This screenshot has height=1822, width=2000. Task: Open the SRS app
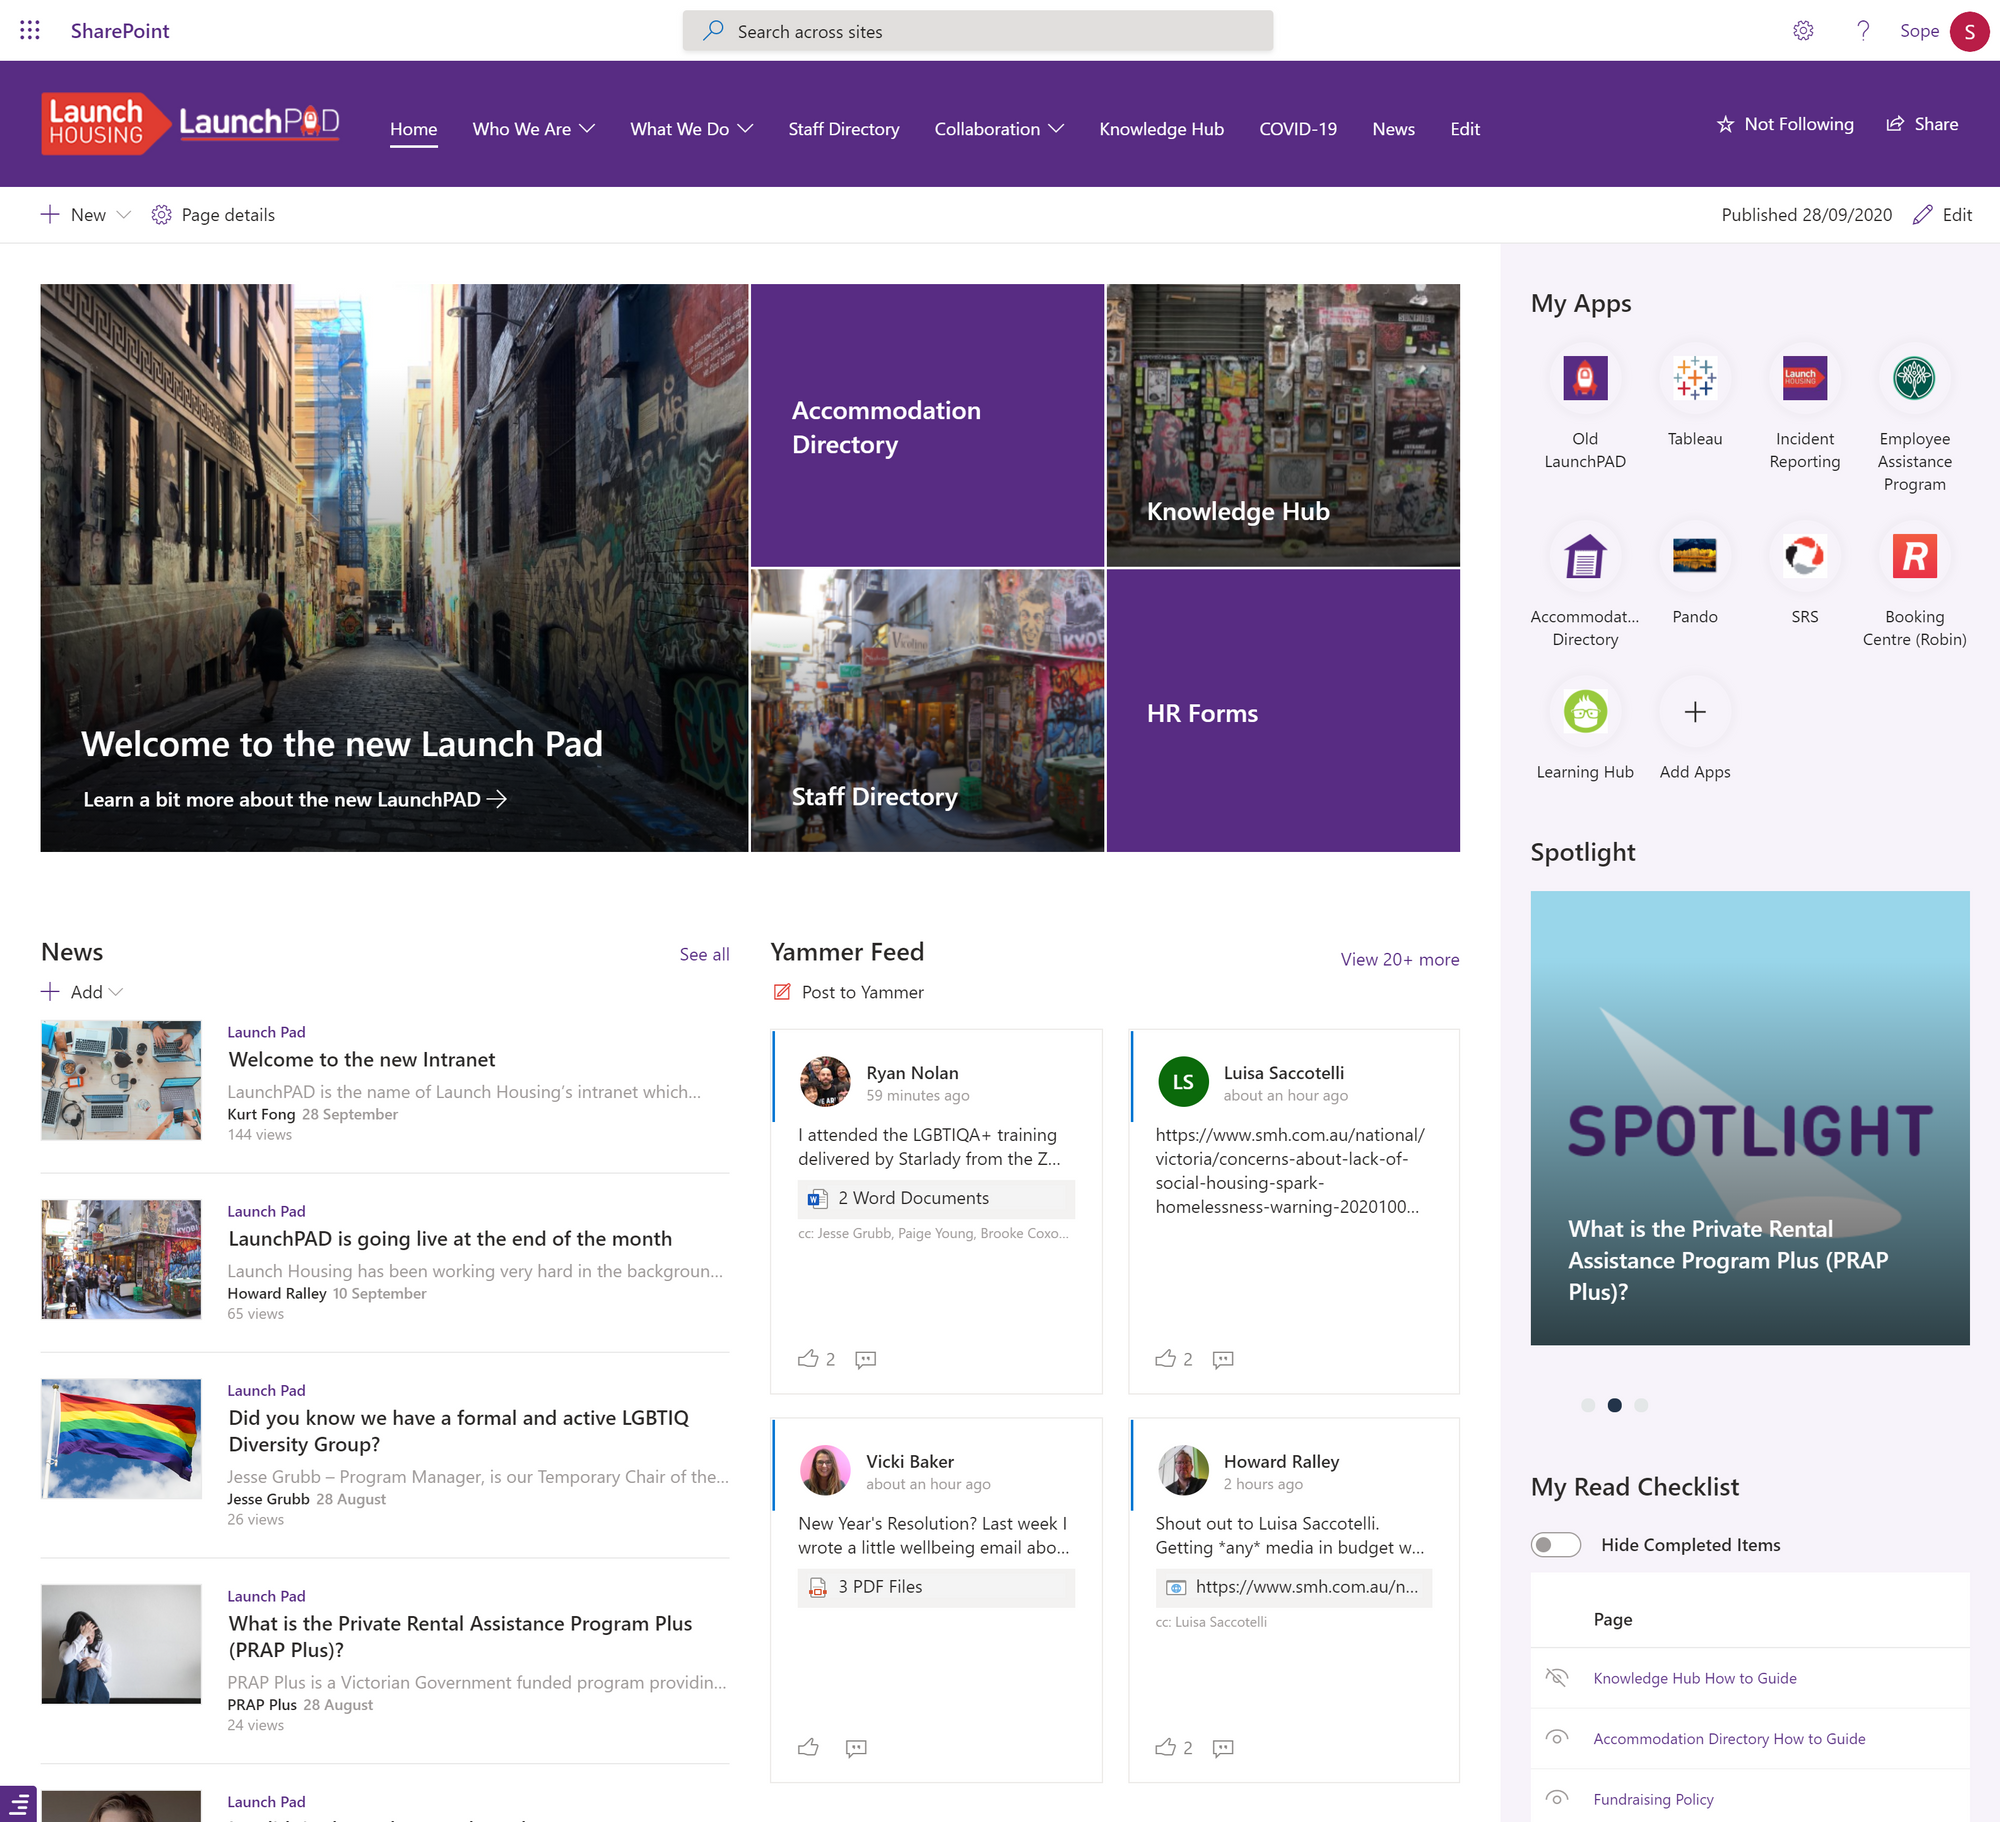1805,556
